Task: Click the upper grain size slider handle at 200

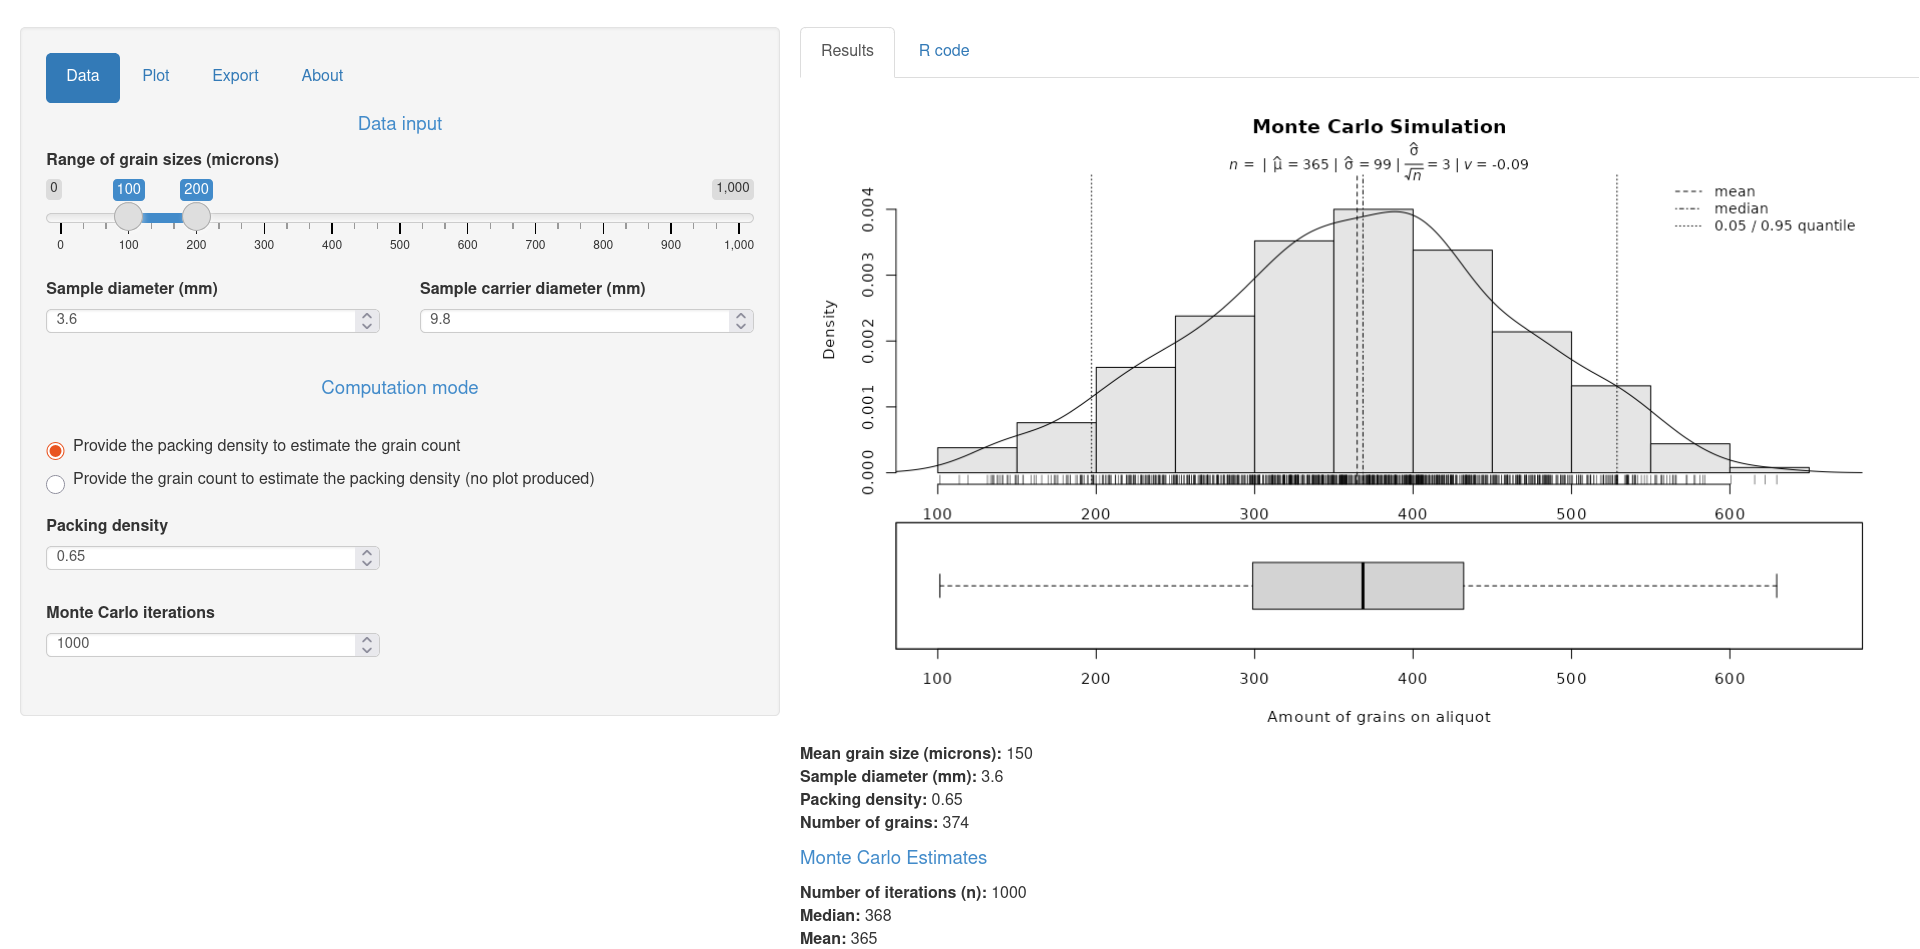Action: pyautogui.click(x=196, y=216)
